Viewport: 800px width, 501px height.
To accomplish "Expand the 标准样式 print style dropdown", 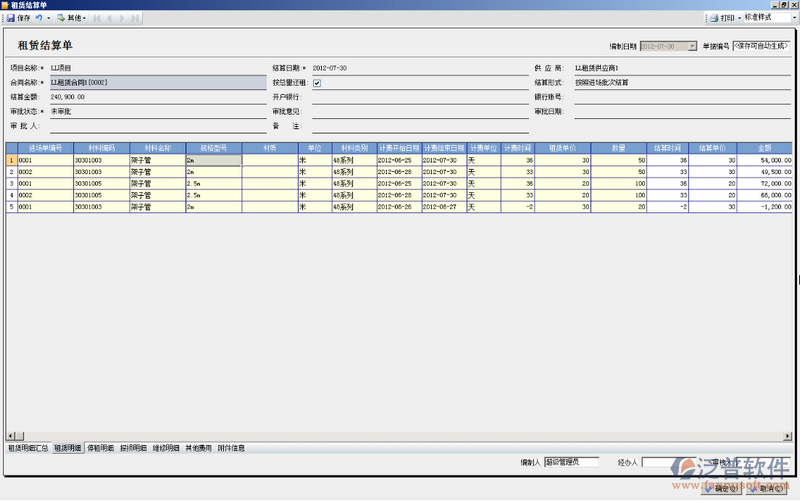I will (x=793, y=18).
